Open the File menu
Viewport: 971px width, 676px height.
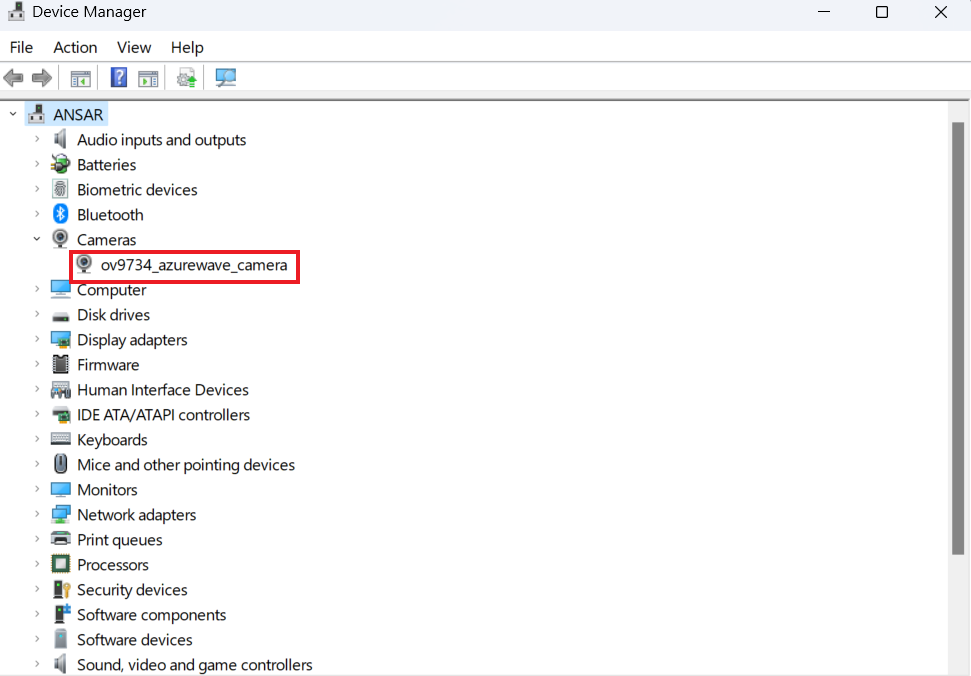pyautogui.click(x=21, y=48)
